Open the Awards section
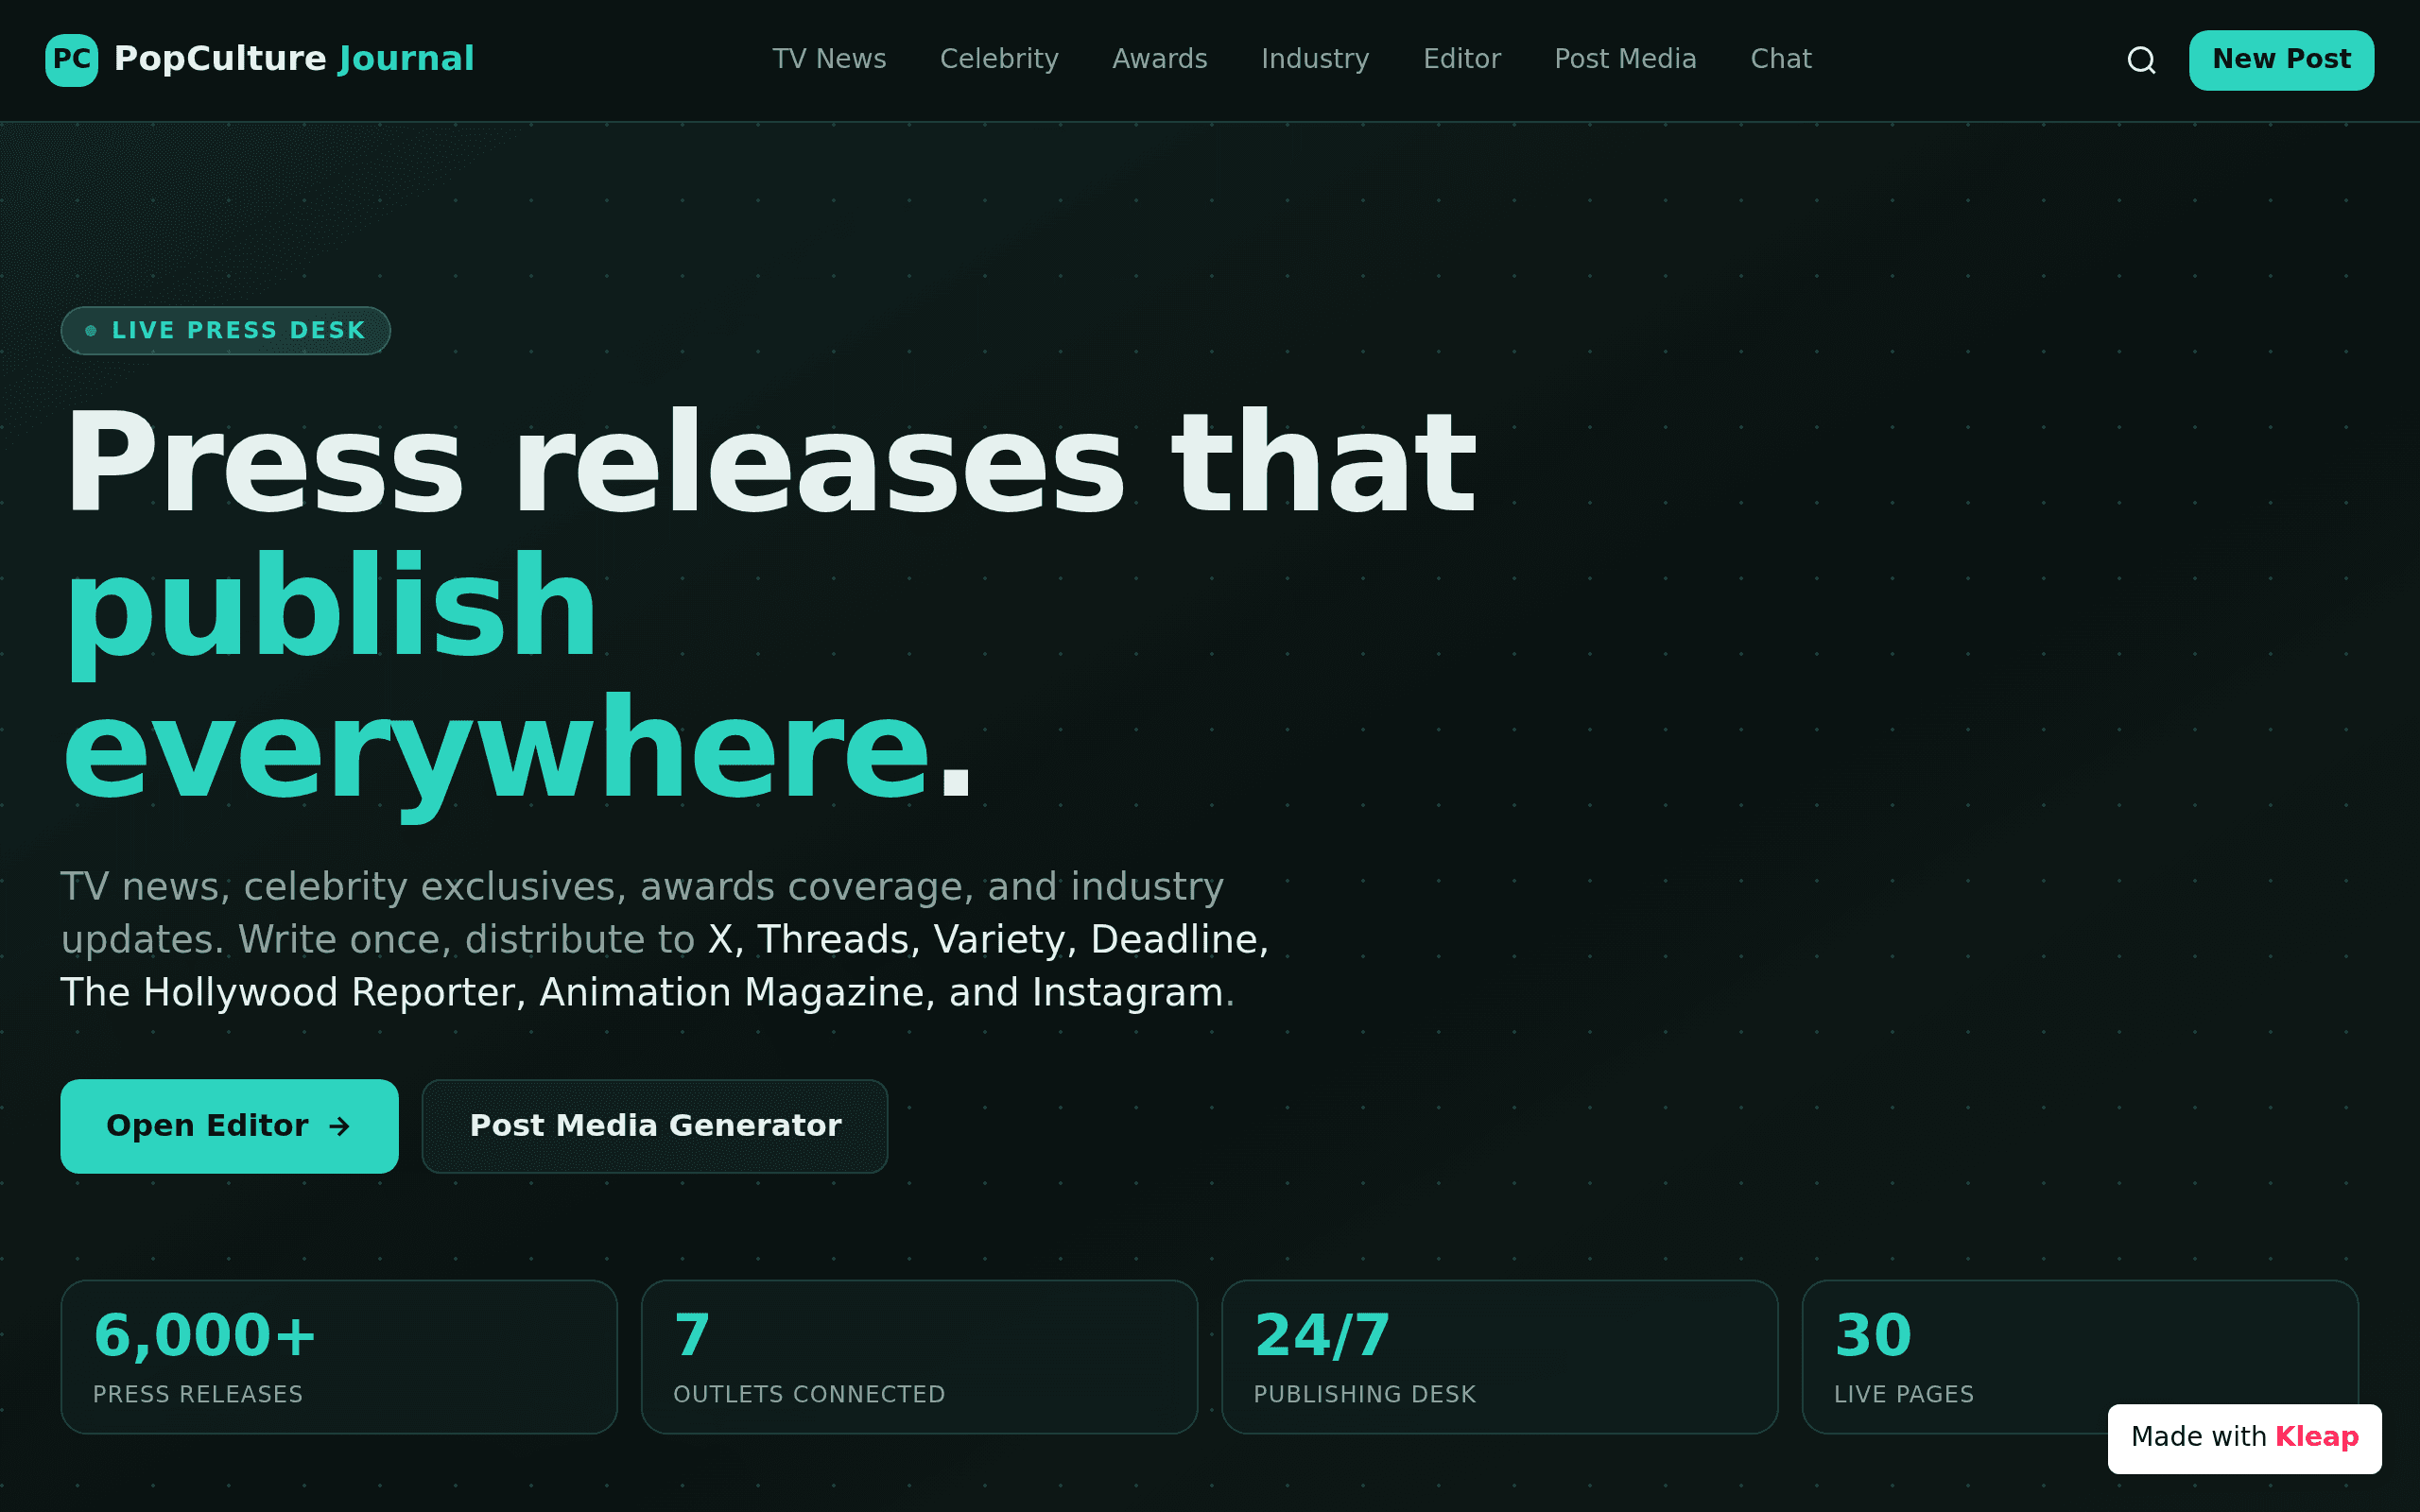The image size is (2420, 1512). 1160,59
